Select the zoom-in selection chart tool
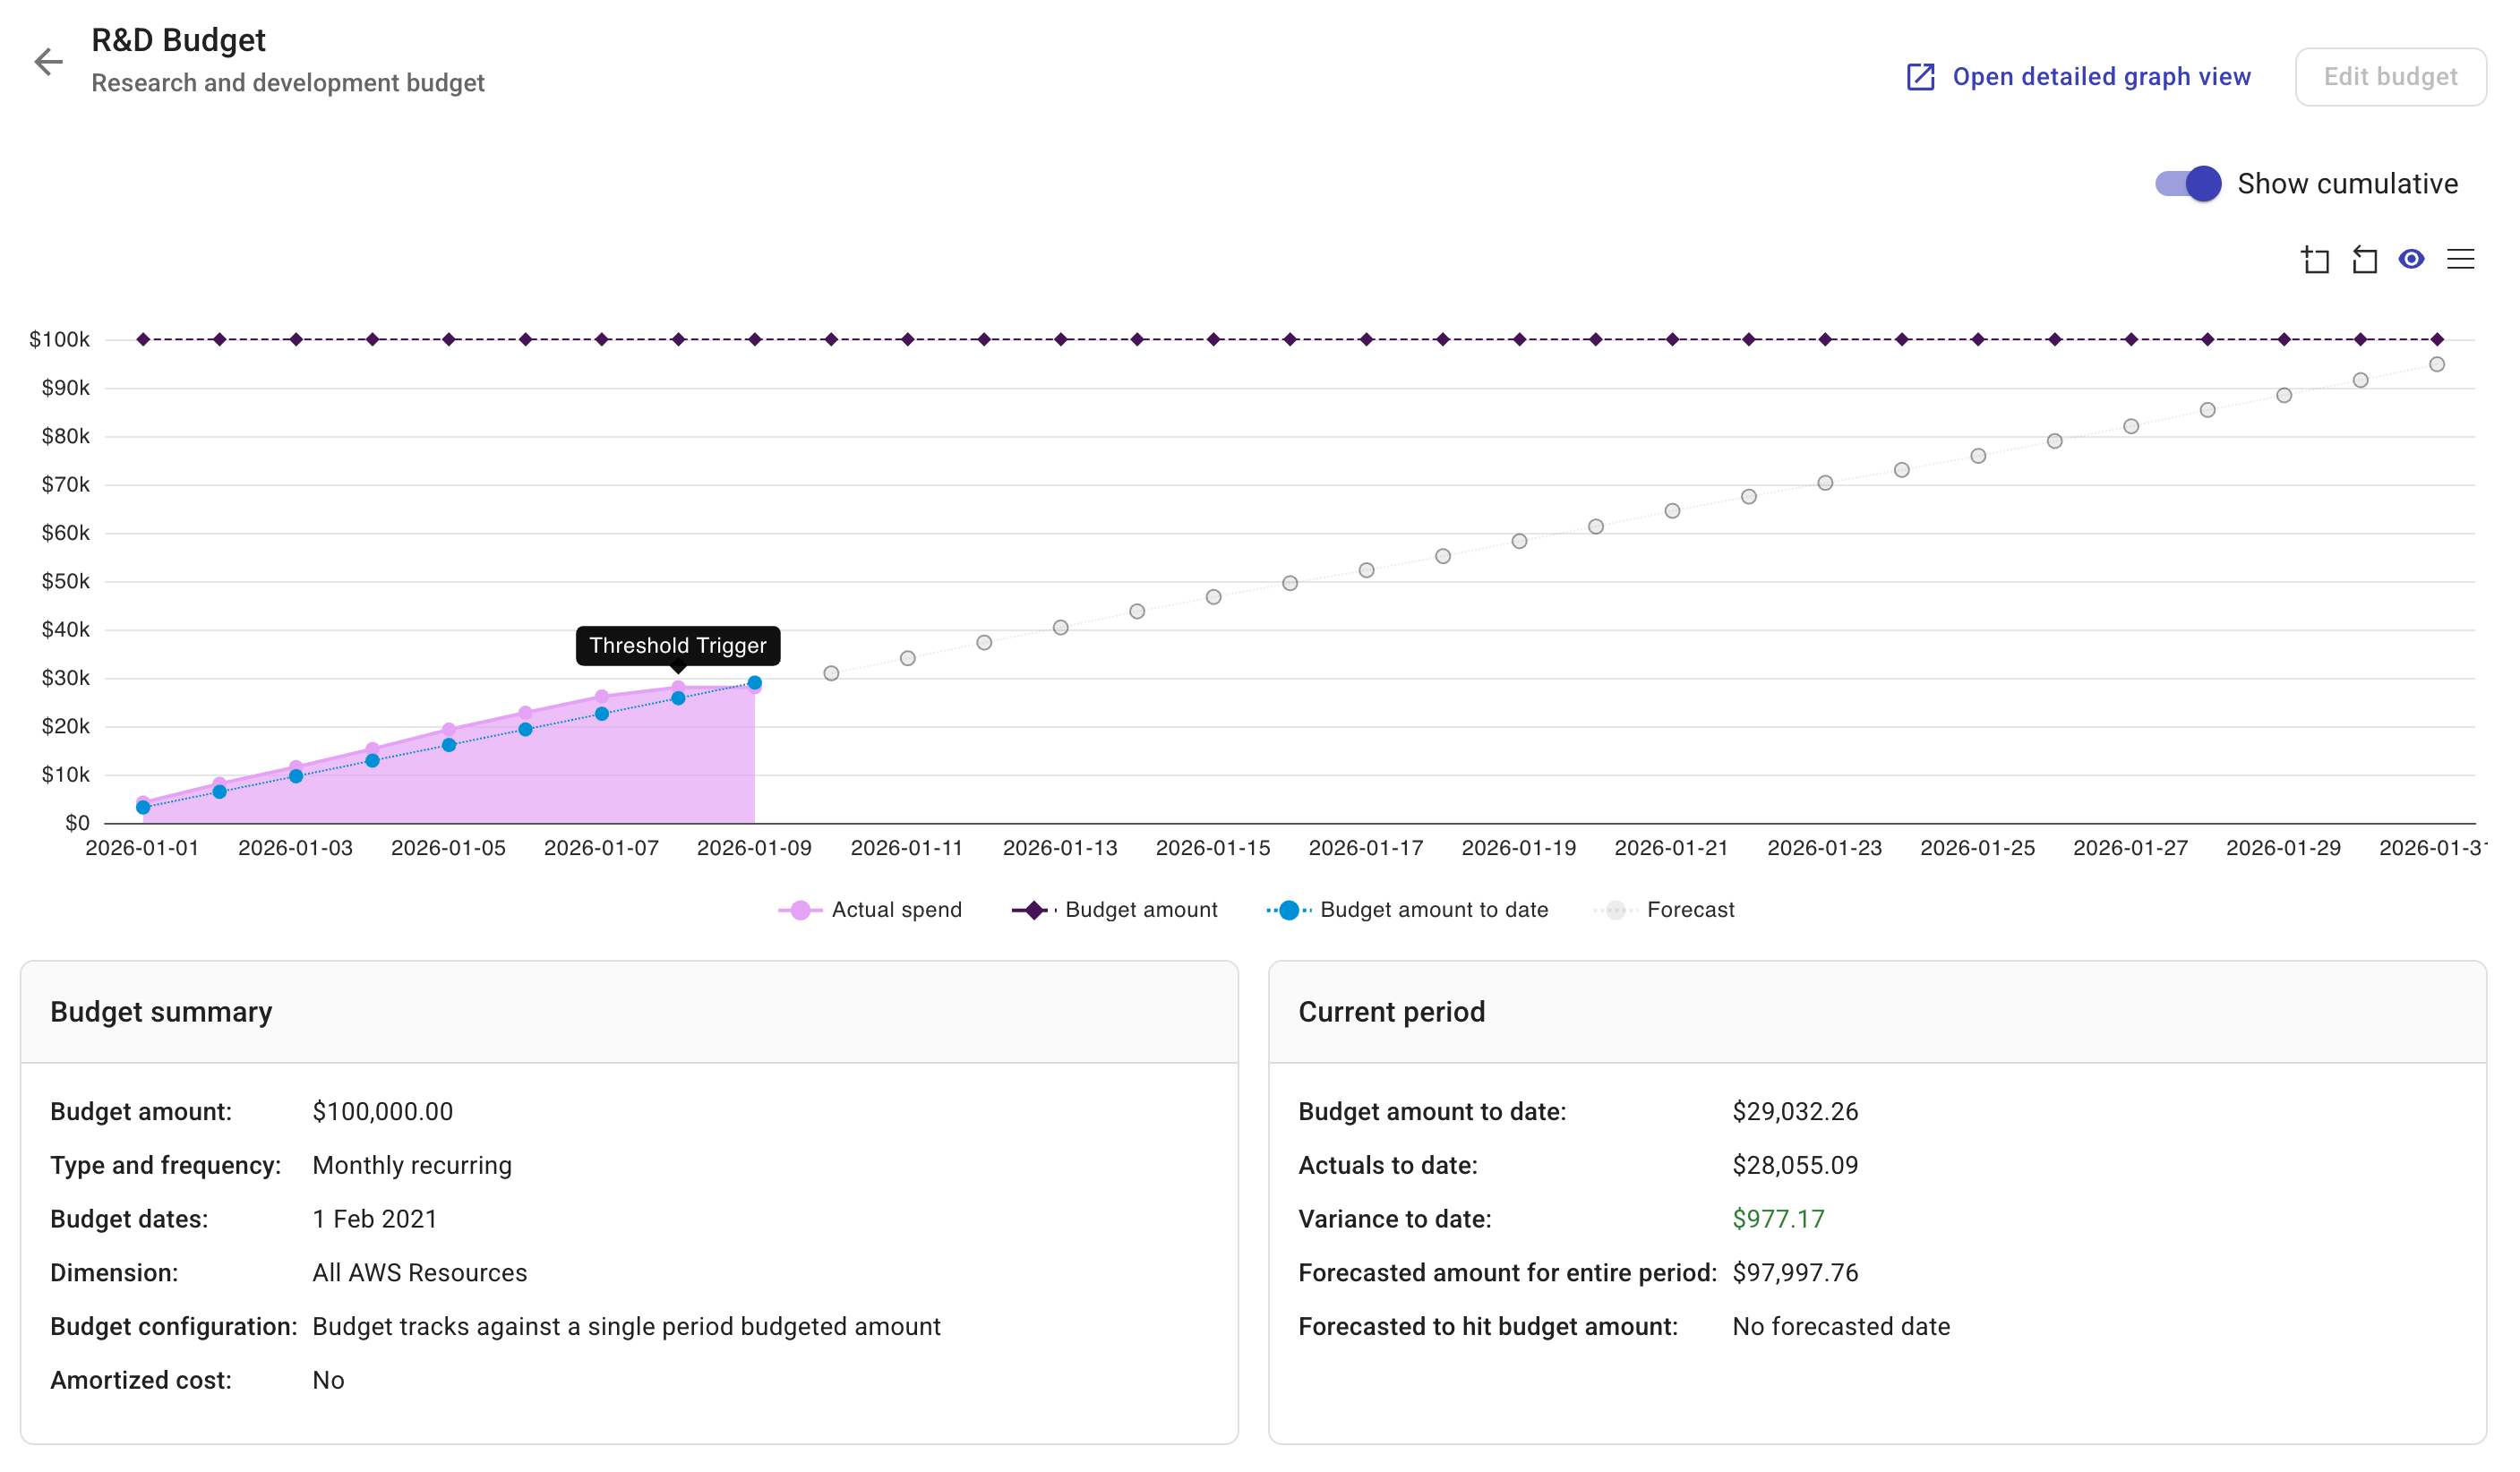2520x1472 pixels. point(2315,260)
